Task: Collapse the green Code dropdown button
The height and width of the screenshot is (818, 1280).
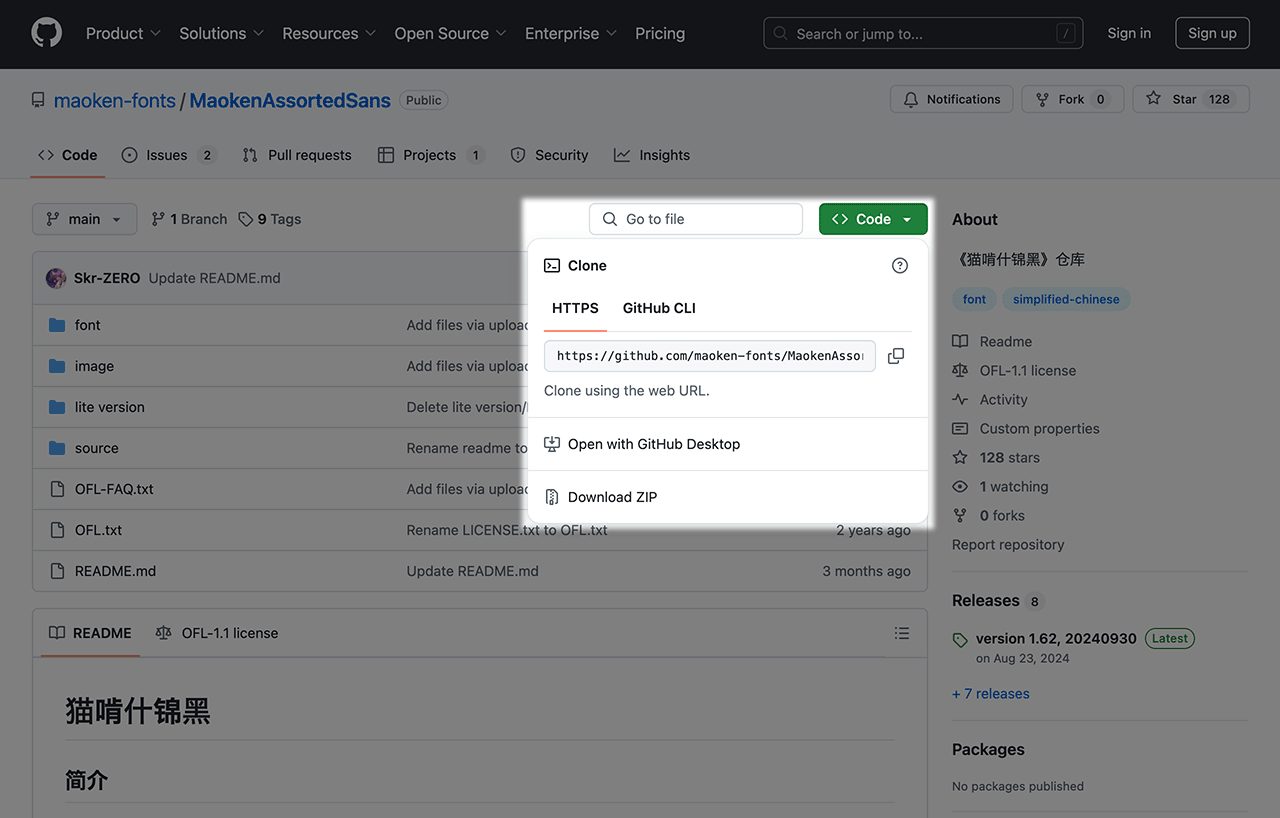Action: pos(872,219)
